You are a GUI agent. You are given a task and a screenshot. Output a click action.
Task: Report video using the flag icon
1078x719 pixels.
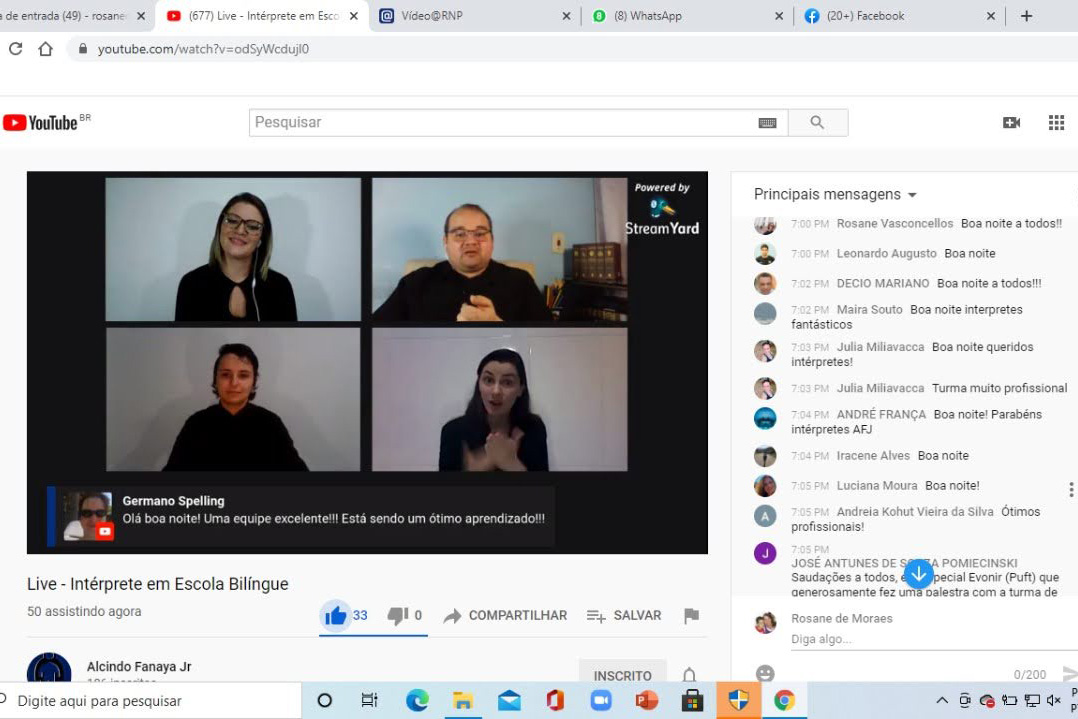(x=691, y=615)
